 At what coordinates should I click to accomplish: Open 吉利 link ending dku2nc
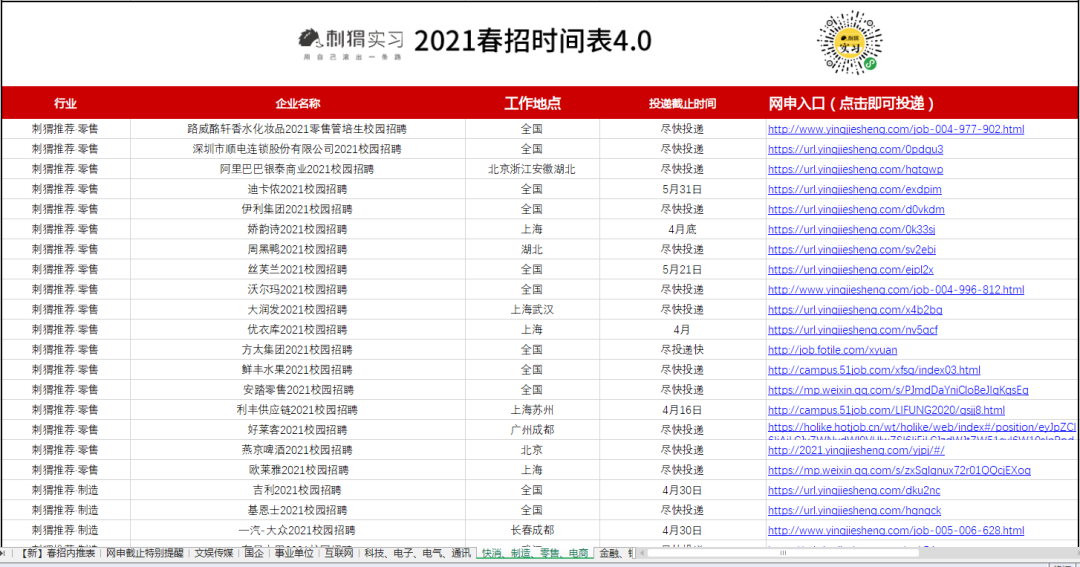click(x=853, y=490)
